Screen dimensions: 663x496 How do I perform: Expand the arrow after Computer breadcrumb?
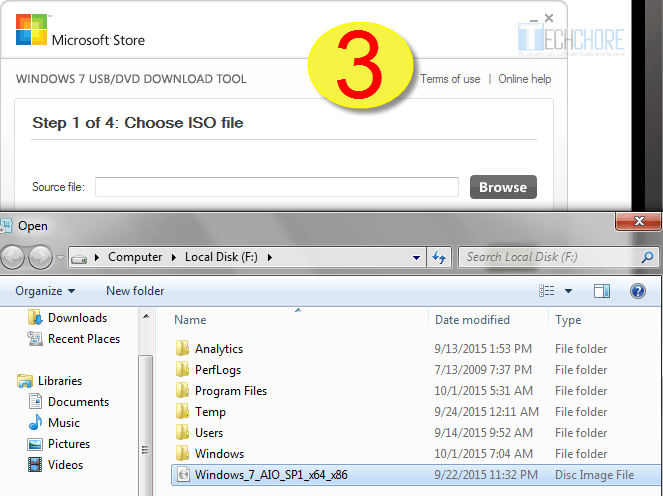click(173, 257)
